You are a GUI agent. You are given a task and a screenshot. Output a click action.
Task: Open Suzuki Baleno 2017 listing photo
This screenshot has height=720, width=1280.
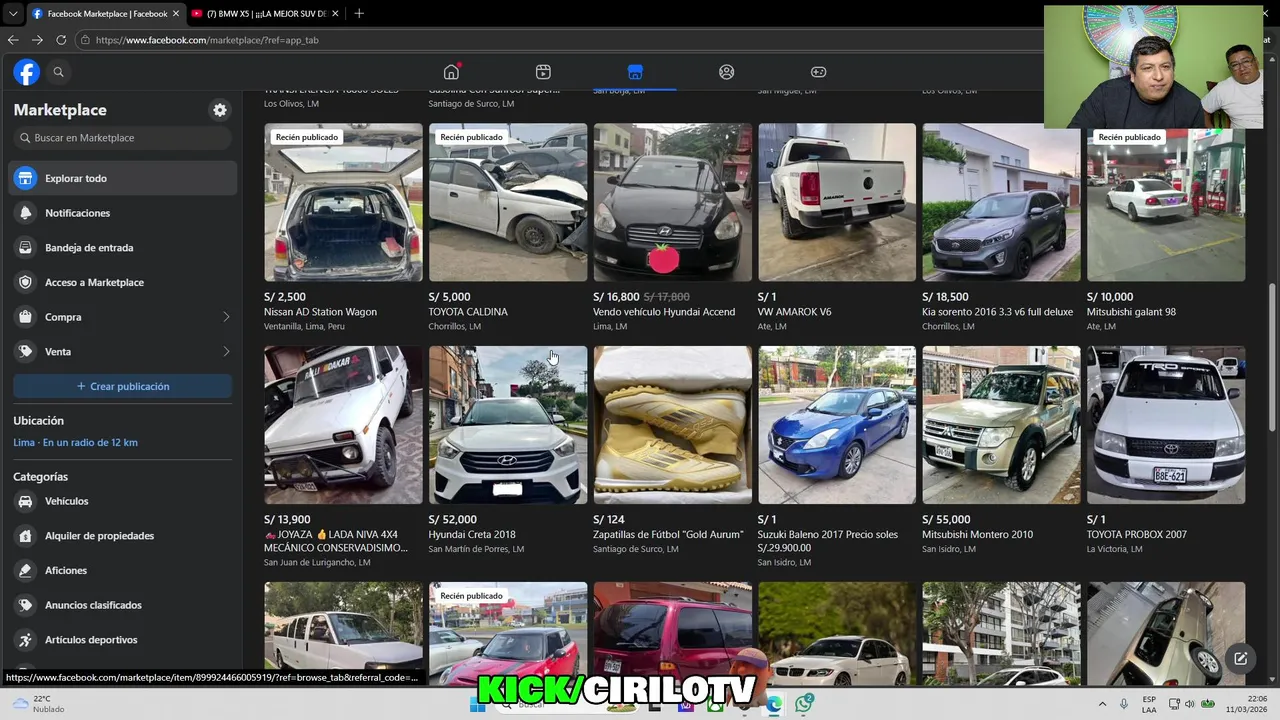click(x=837, y=425)
